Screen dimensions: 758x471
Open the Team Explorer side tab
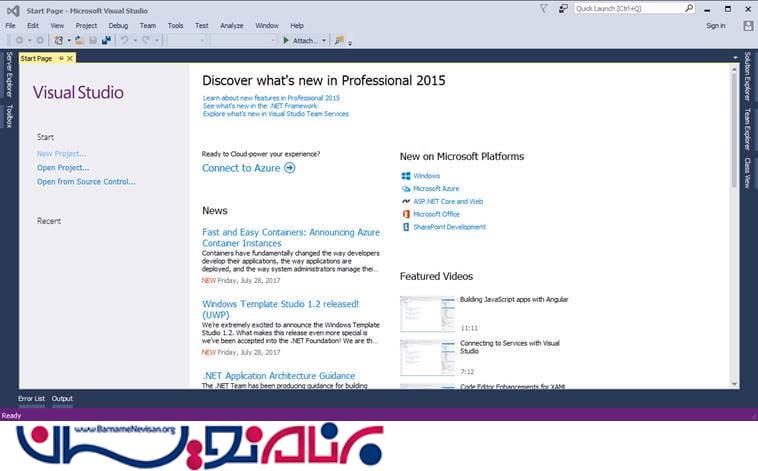point(747,128)
